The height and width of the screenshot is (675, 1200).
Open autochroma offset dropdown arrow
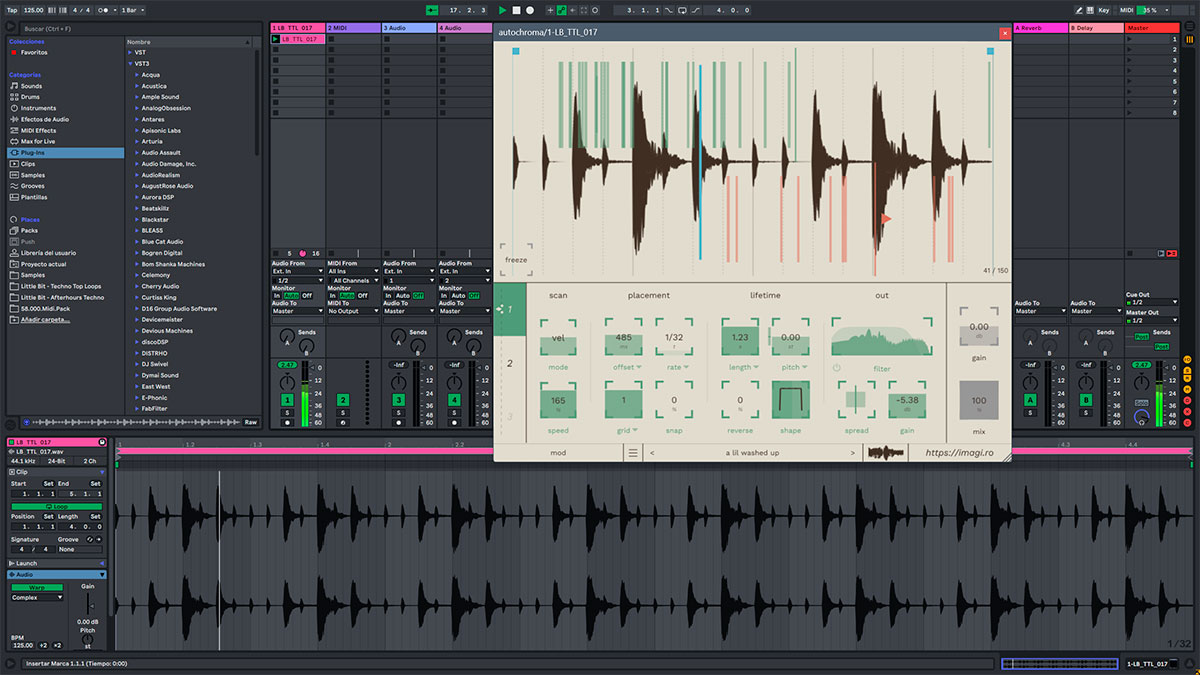pos(637,367)
